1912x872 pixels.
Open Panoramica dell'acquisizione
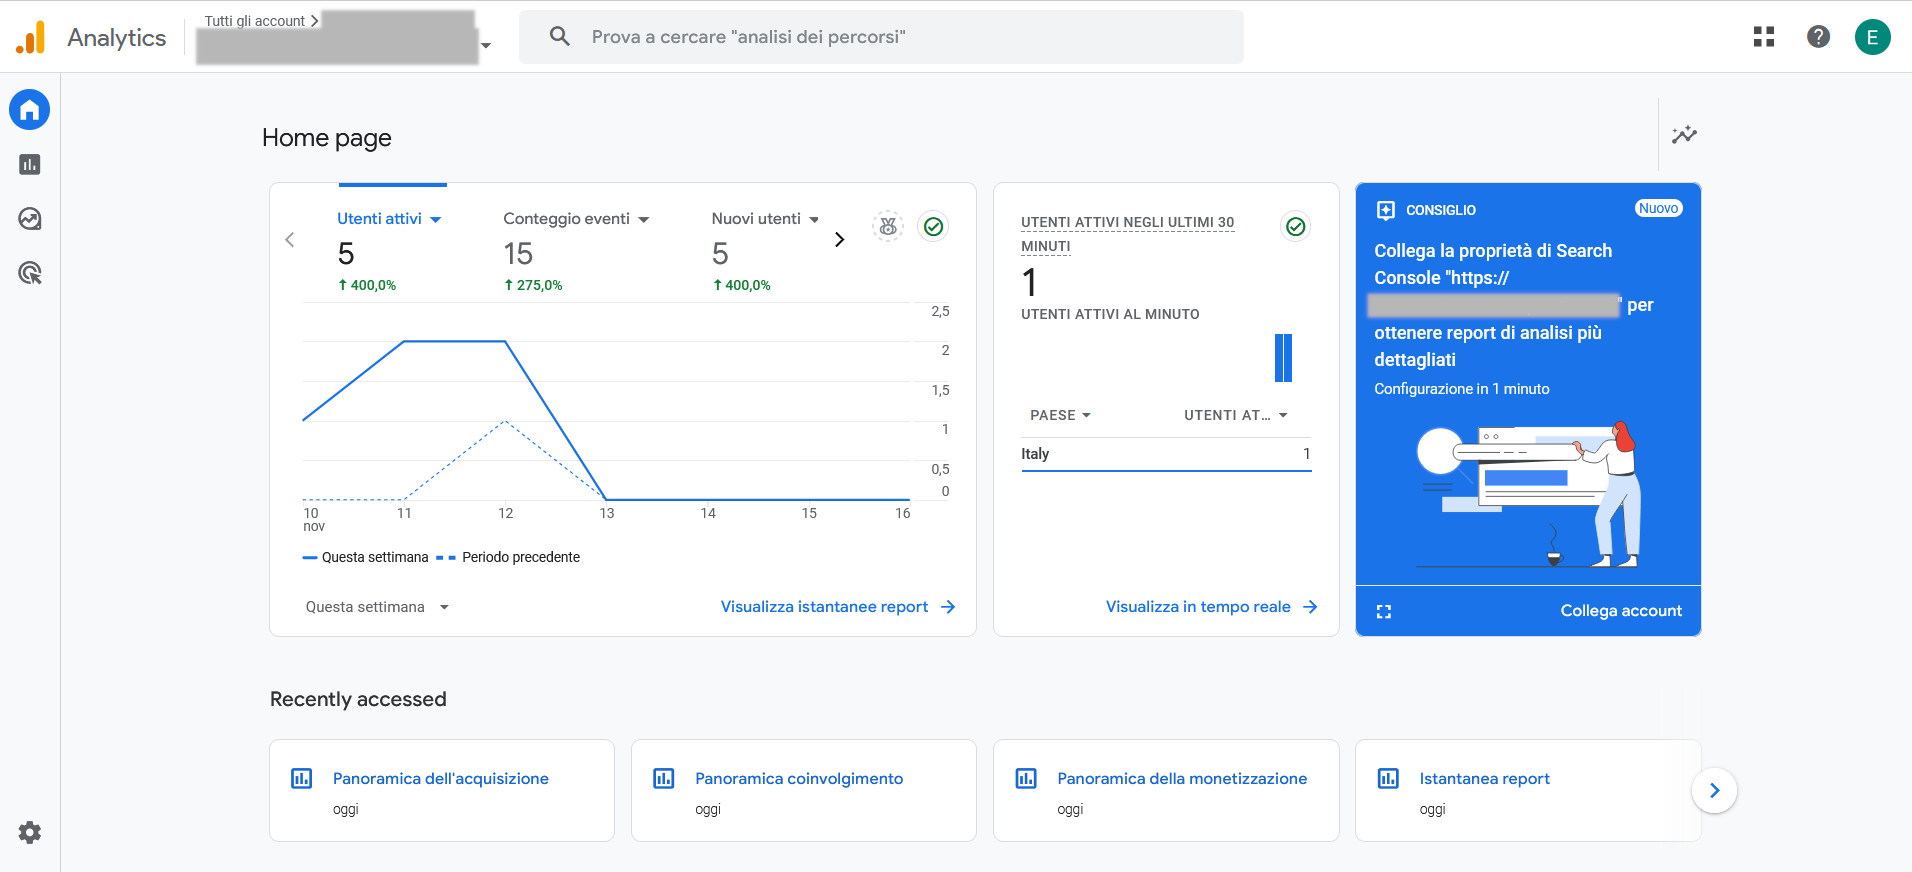(441, 779)
